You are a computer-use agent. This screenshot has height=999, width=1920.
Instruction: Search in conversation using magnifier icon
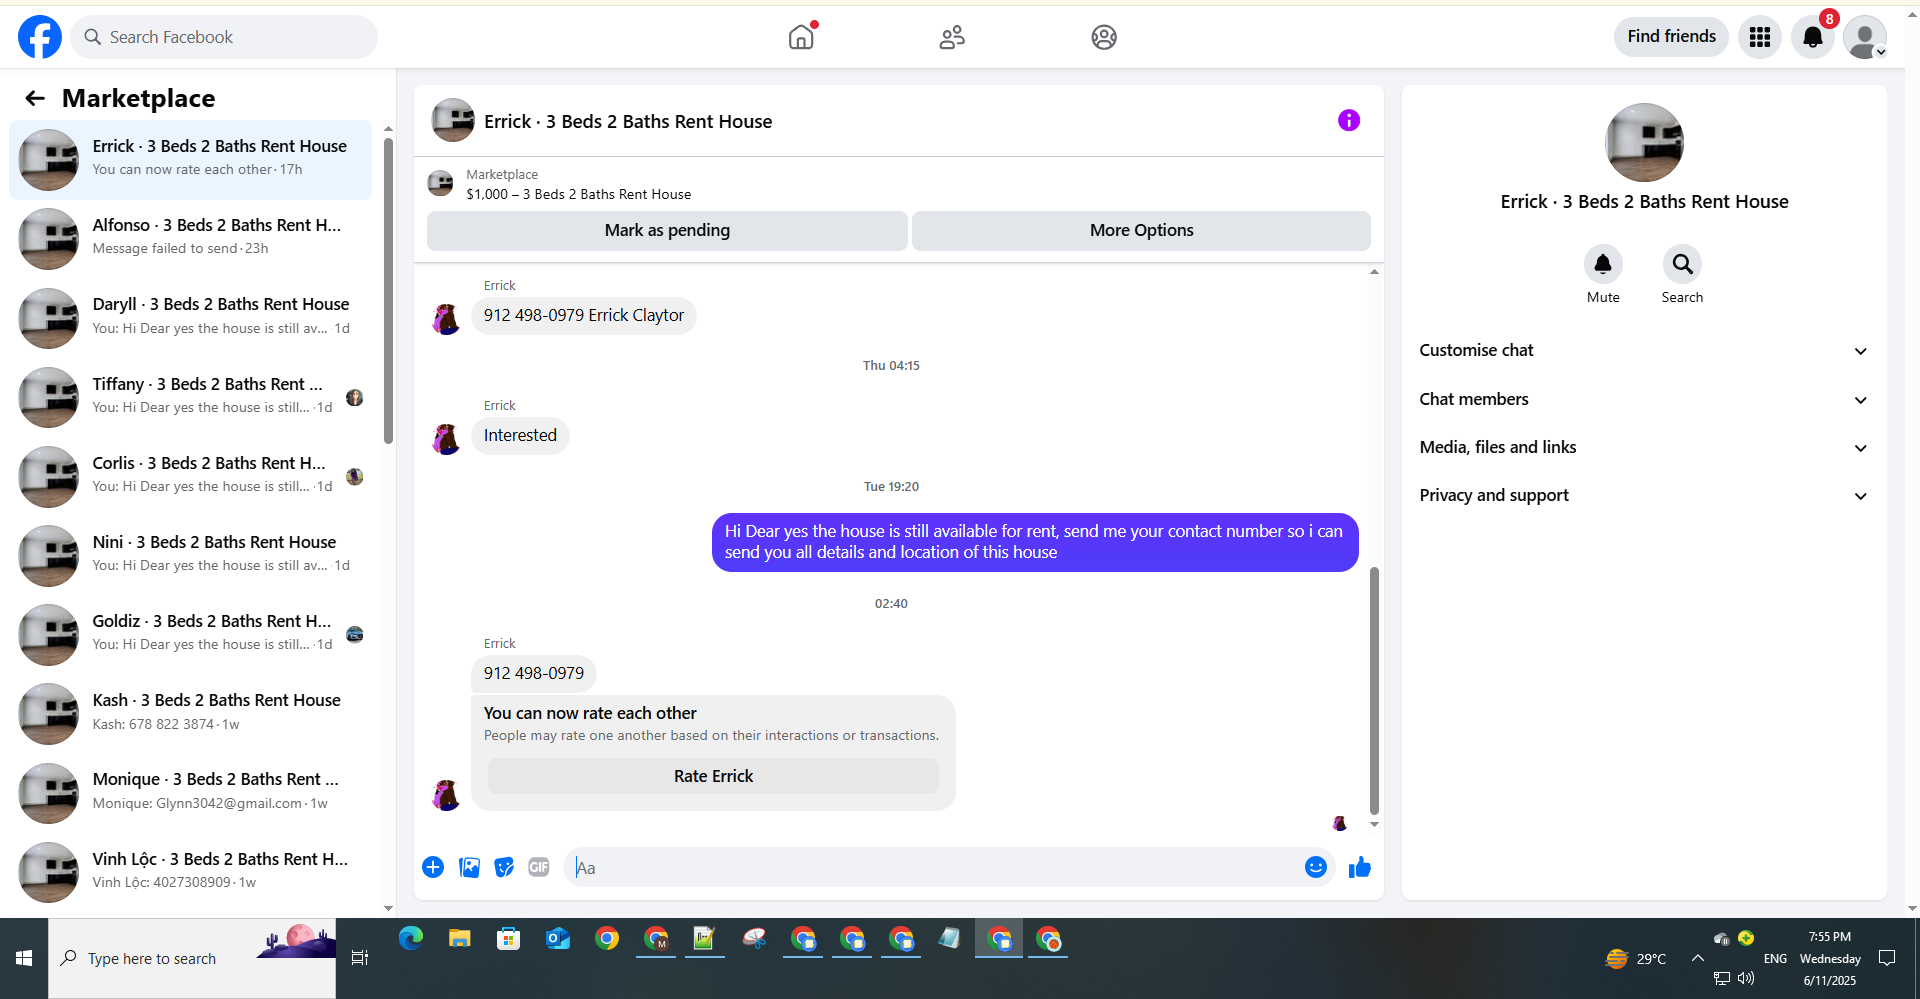click(x=1682, y=264)
